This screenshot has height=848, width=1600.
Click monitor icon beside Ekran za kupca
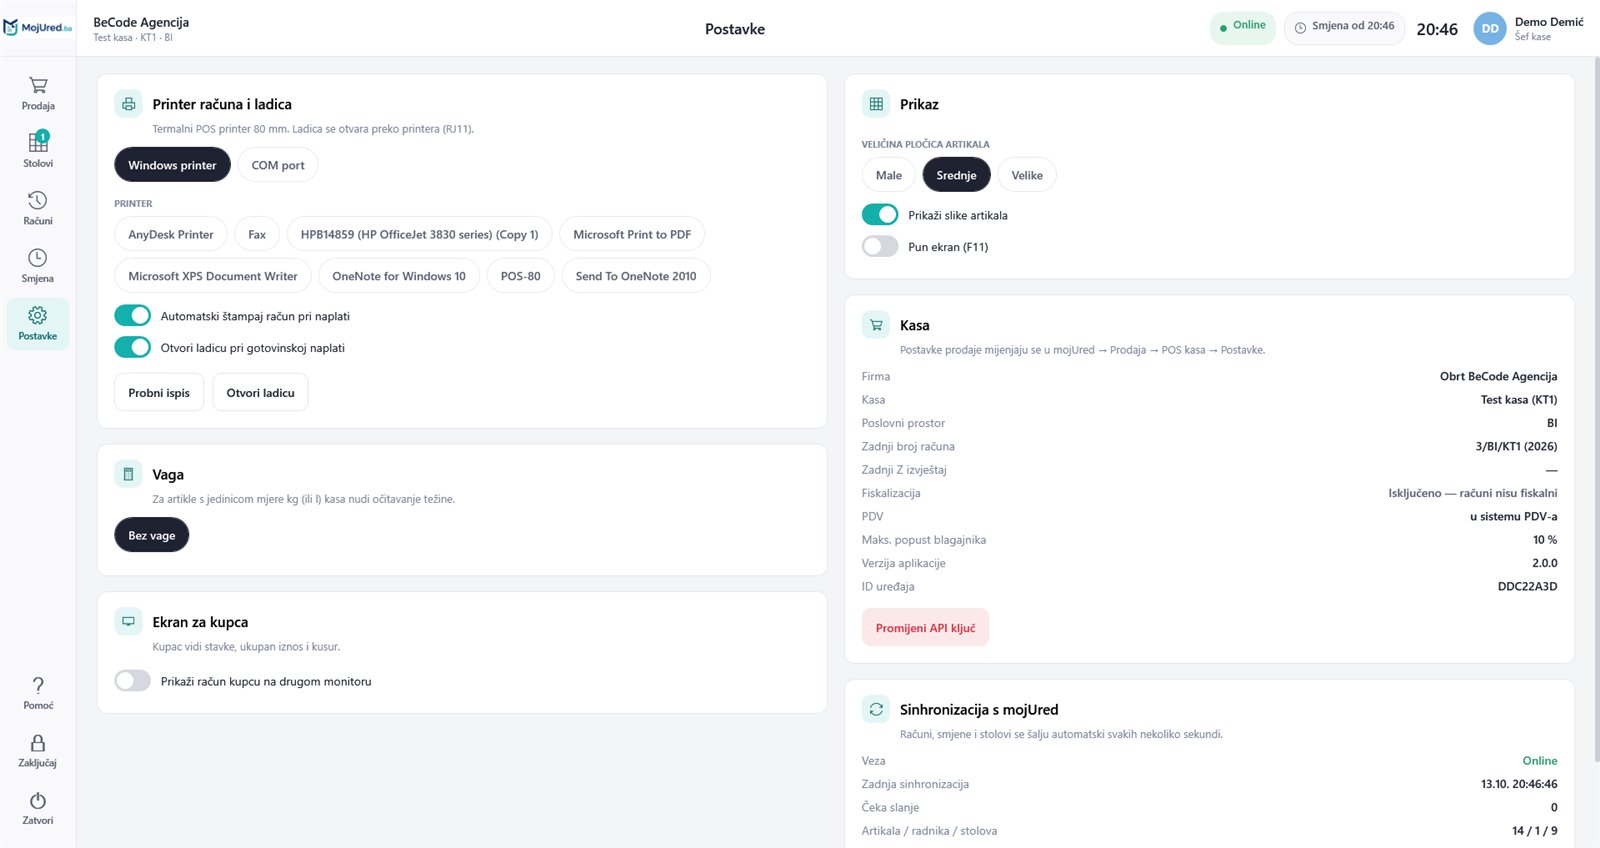[x=129, y=622]
